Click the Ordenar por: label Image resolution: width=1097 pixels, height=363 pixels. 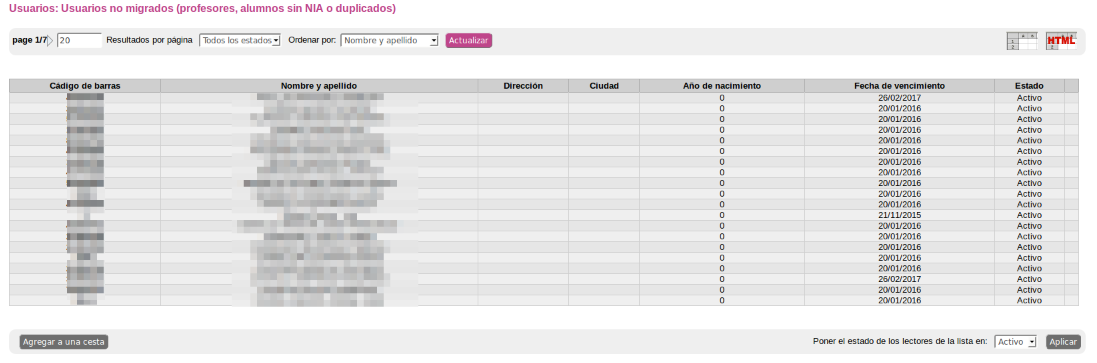coord(312,41)
